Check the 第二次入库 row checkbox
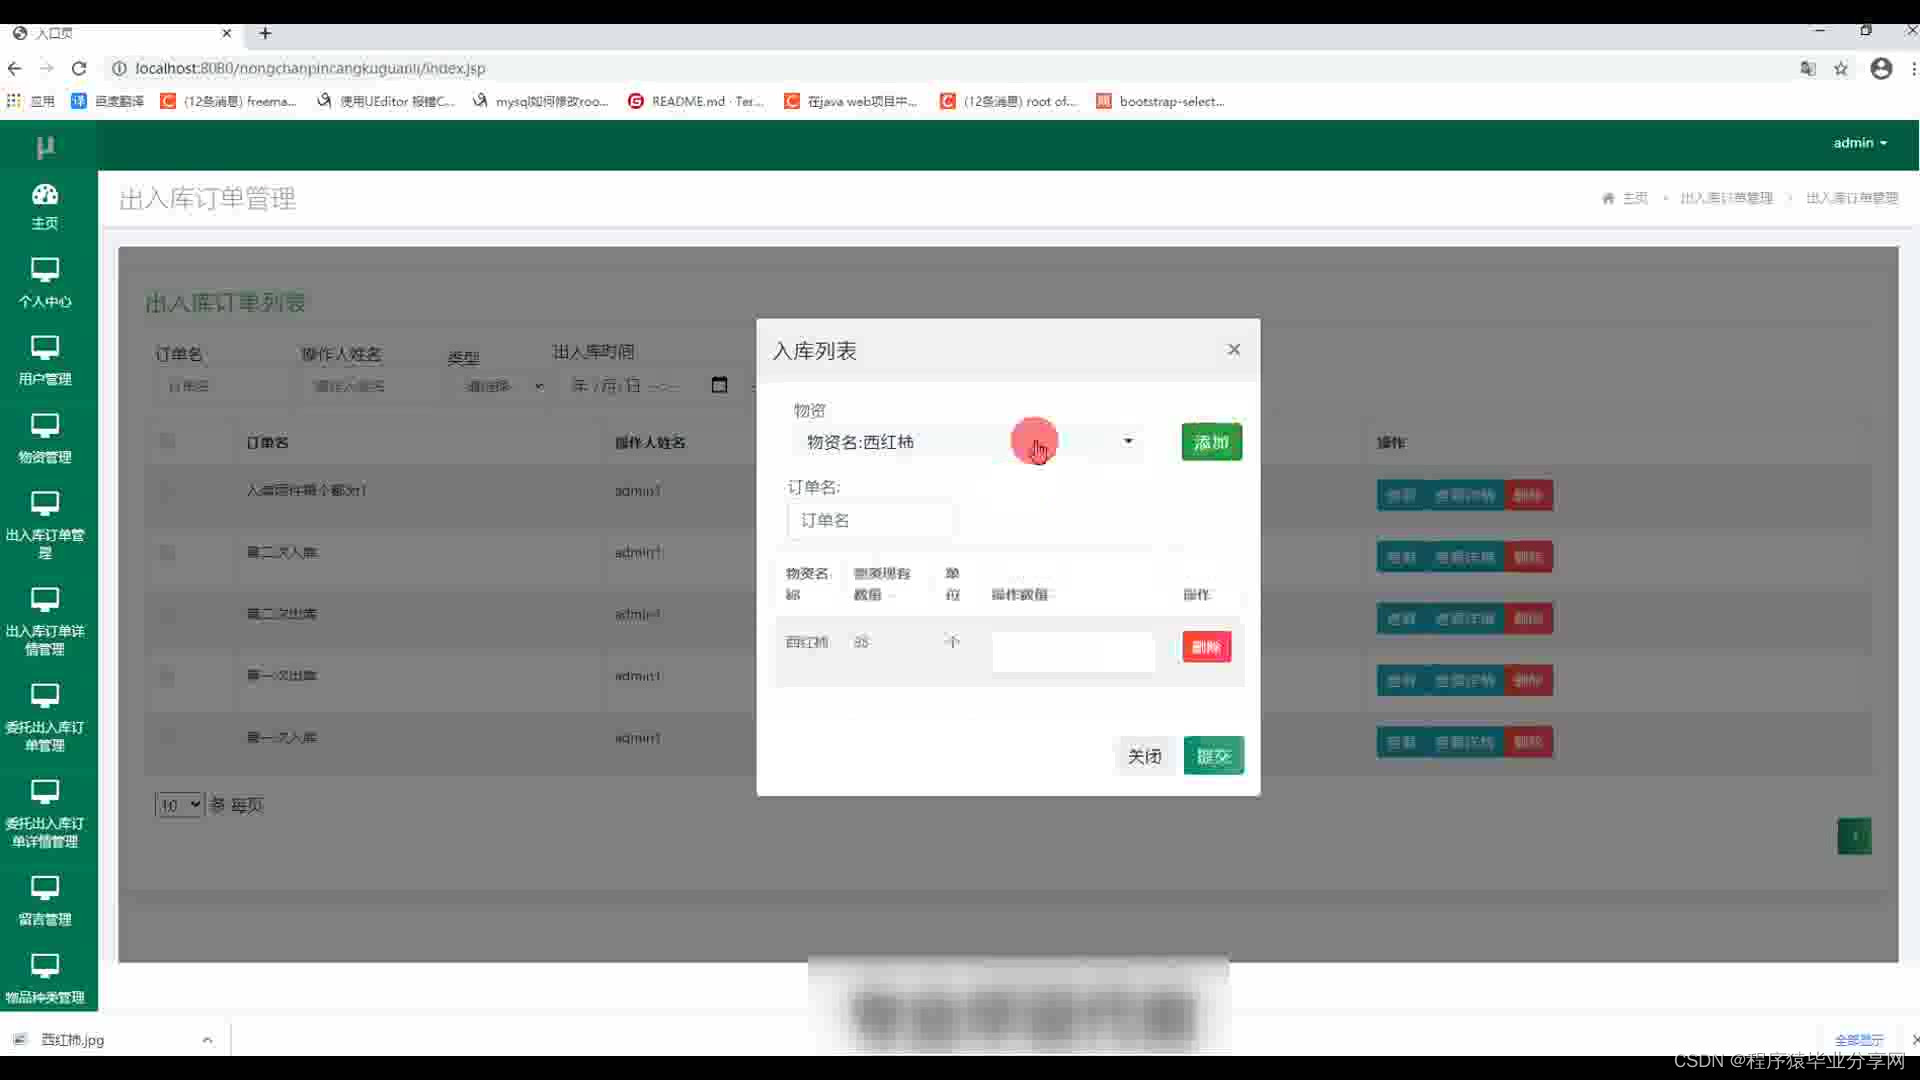This screenshot has height=1080, width=1920. (x=167, y=552)
